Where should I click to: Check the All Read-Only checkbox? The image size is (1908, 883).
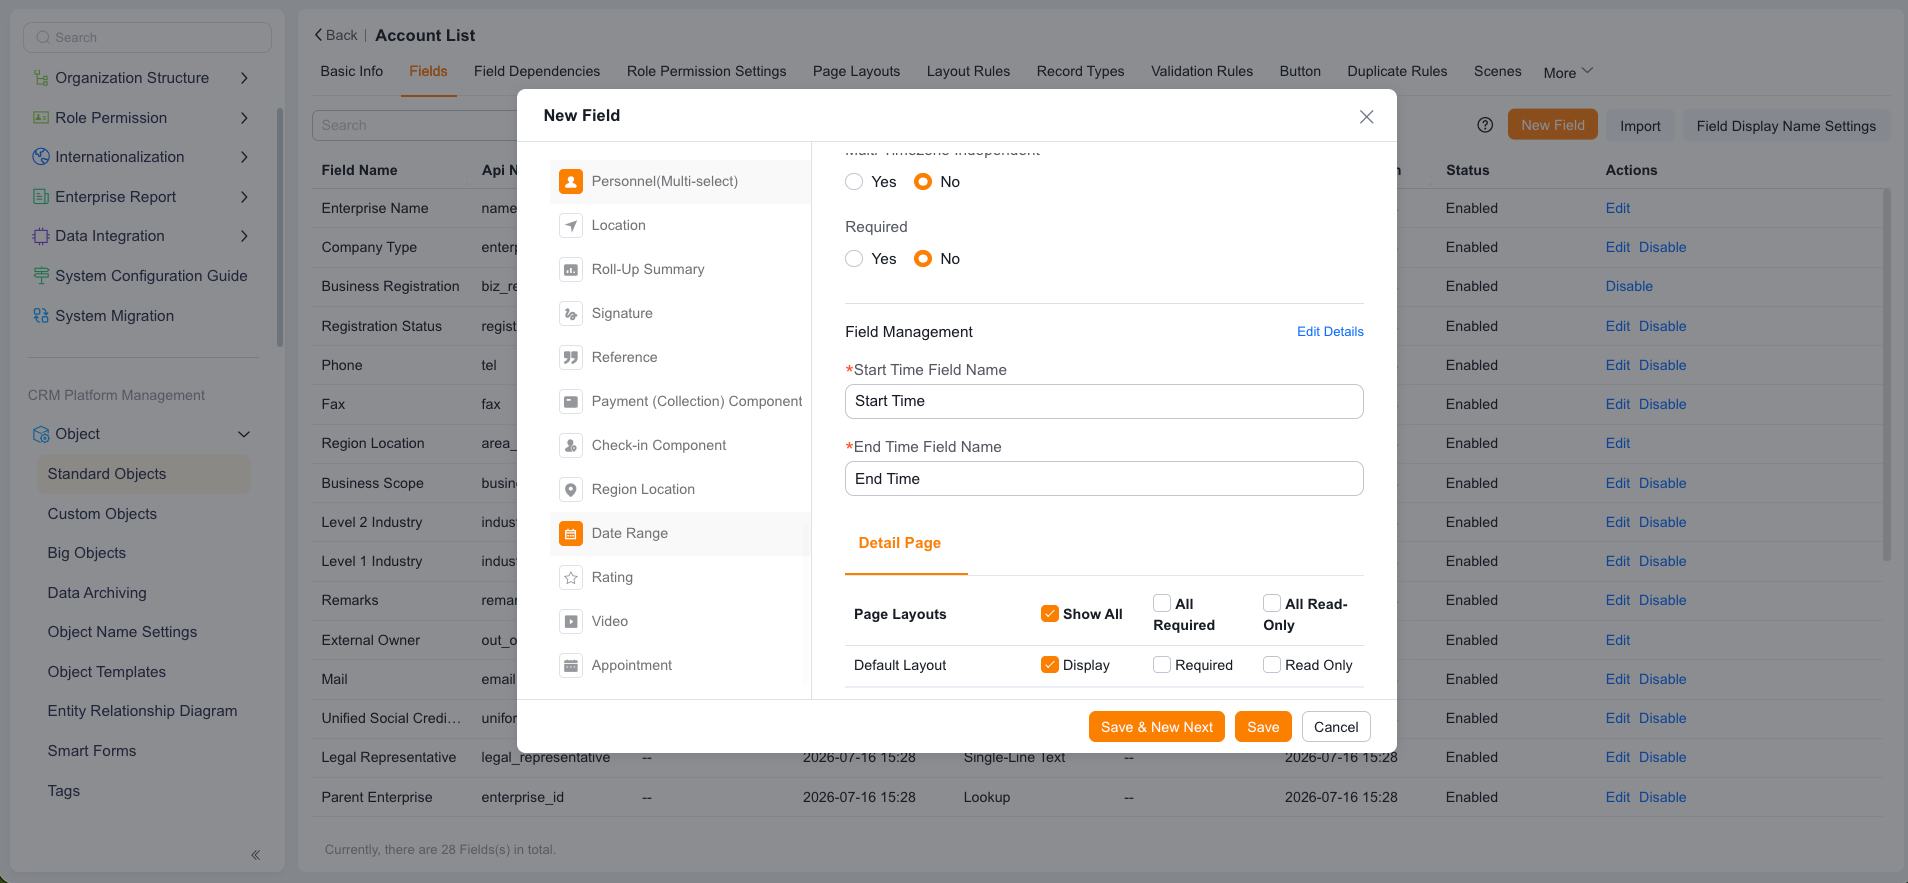(1272, 603)
